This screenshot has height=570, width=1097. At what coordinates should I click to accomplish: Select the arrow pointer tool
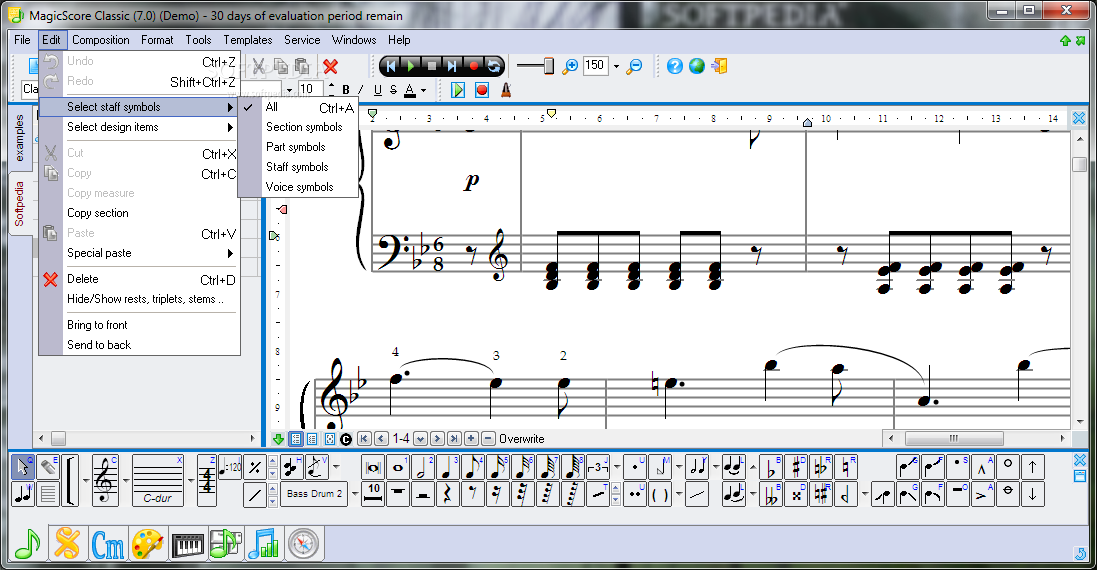coord(23,466)
